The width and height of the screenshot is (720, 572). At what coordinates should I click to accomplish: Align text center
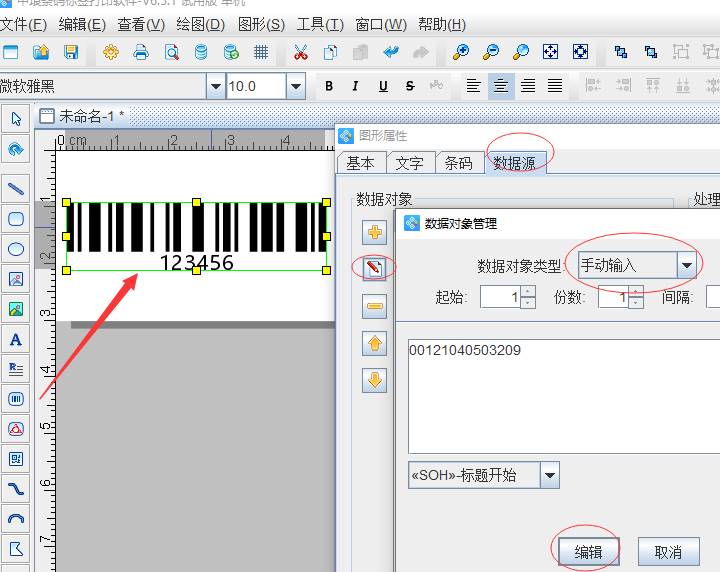[501, 86]
